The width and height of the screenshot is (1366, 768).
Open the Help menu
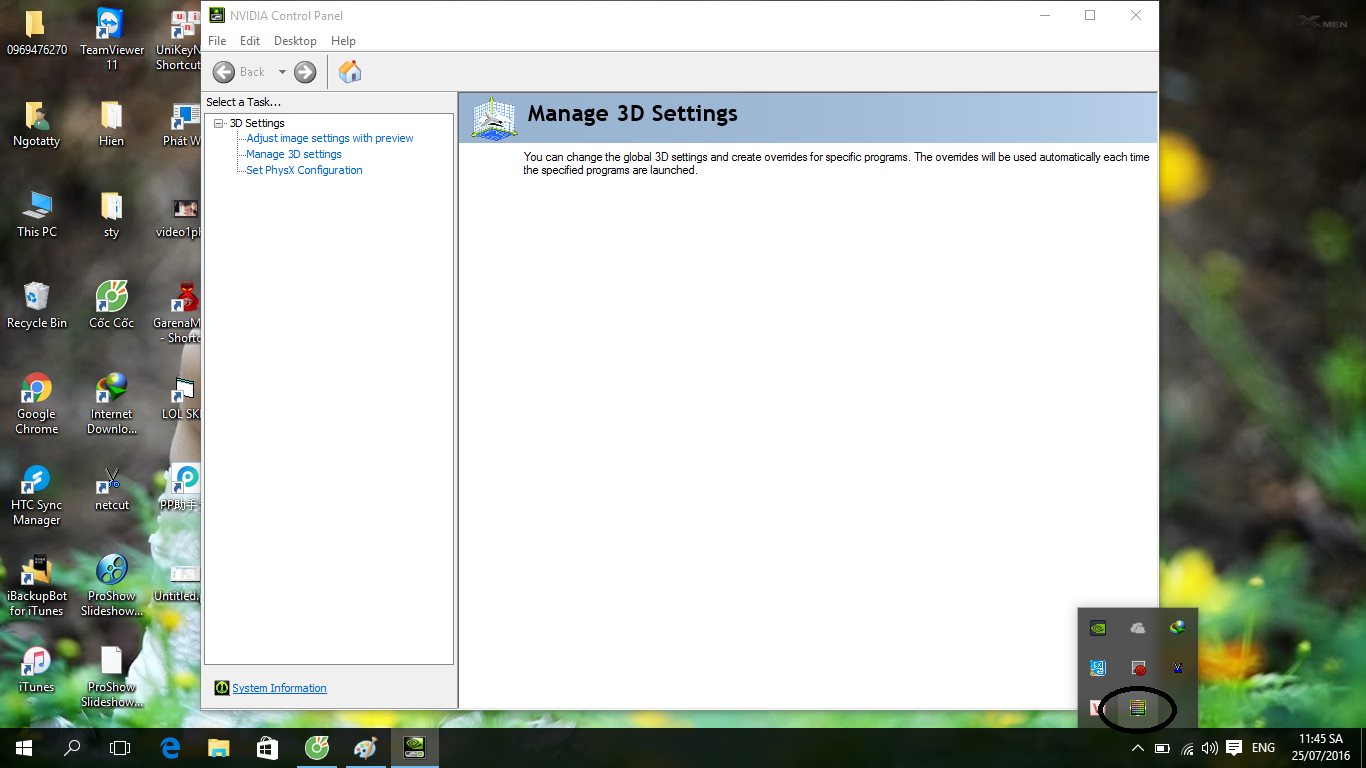click(x=343, y=41)
